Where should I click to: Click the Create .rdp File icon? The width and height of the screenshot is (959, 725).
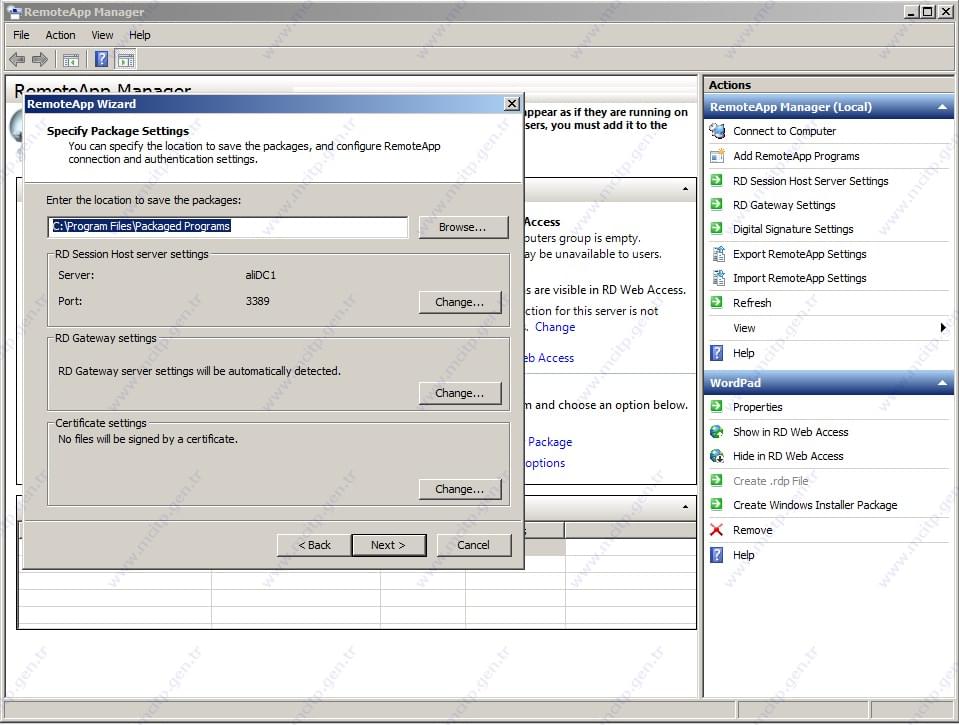coord(717,480)
